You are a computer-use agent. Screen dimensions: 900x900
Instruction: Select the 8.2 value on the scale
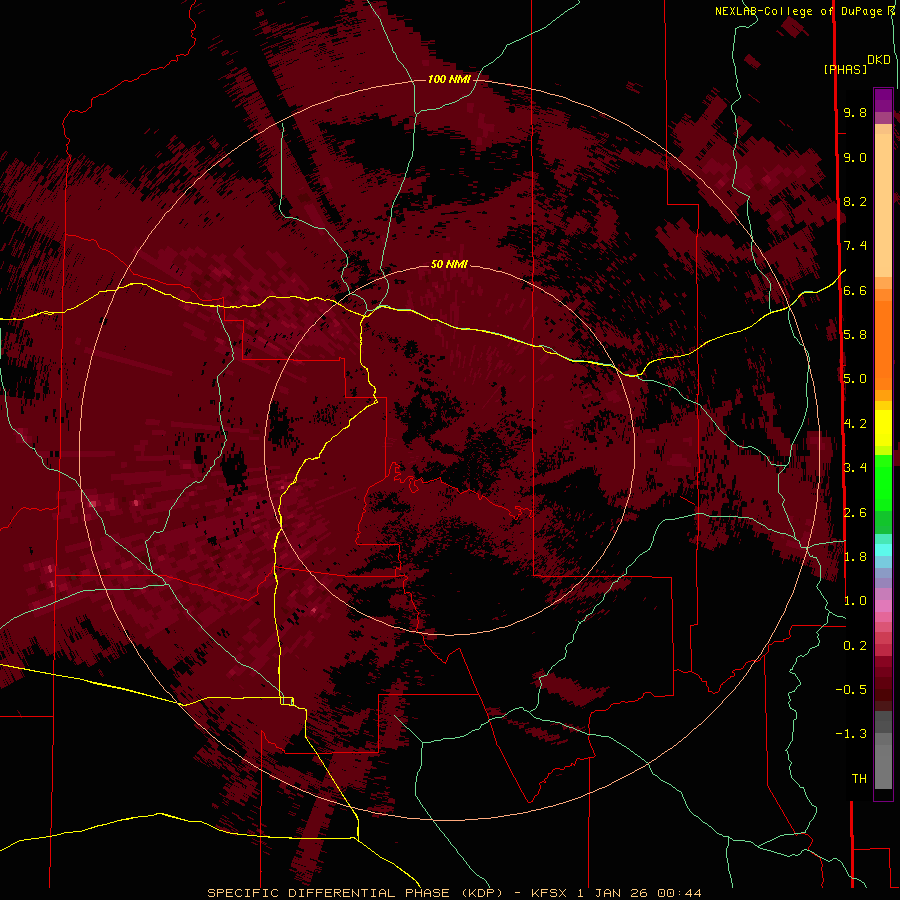click(x=855, y=202)
